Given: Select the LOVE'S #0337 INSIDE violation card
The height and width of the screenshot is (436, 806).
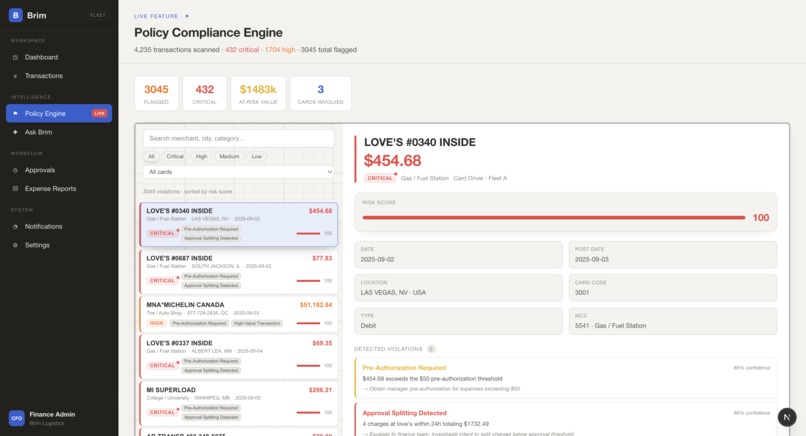Looking at the screenshot, I should click(239, 357).
